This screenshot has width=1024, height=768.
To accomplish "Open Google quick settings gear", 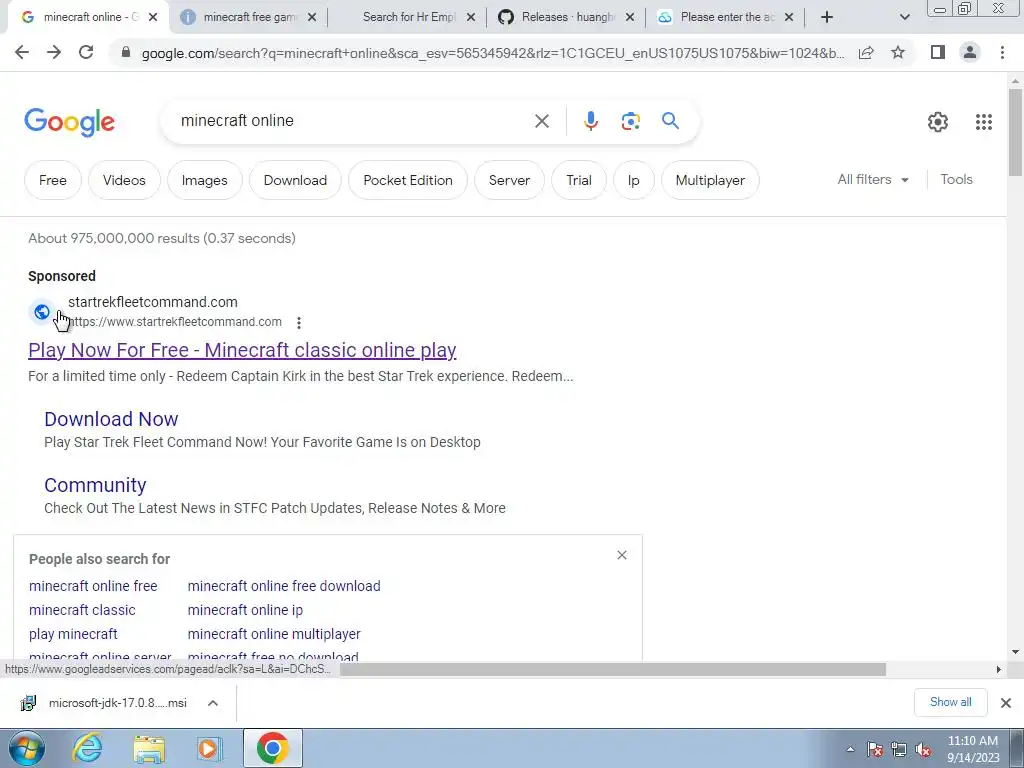I will click(938, 121).
